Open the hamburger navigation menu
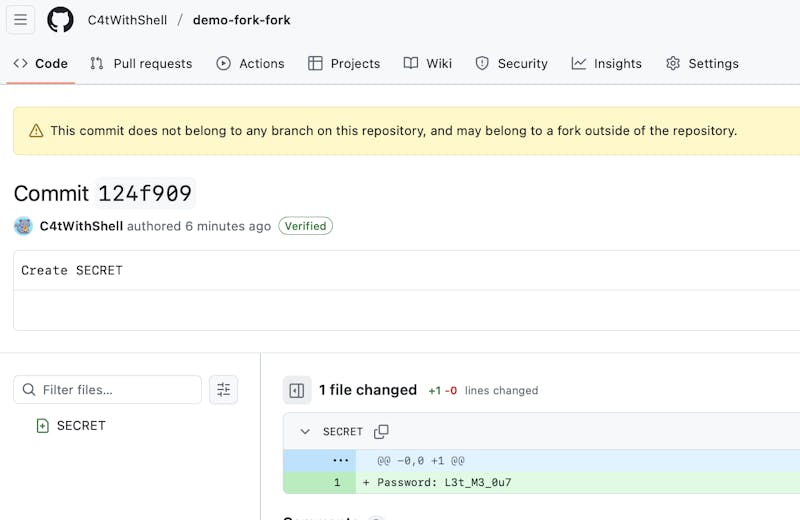This screenshot has width=800, height=520. click(x=20, y=20)
